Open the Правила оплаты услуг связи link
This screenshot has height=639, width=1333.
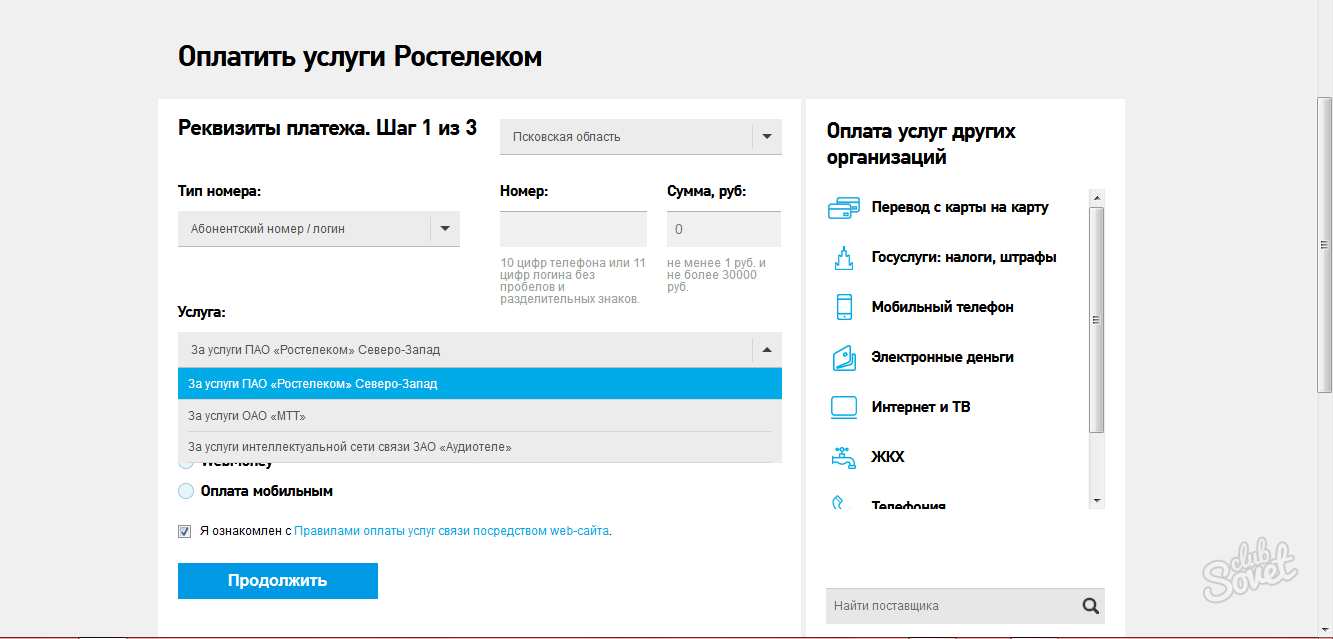(x=451, y=531)
